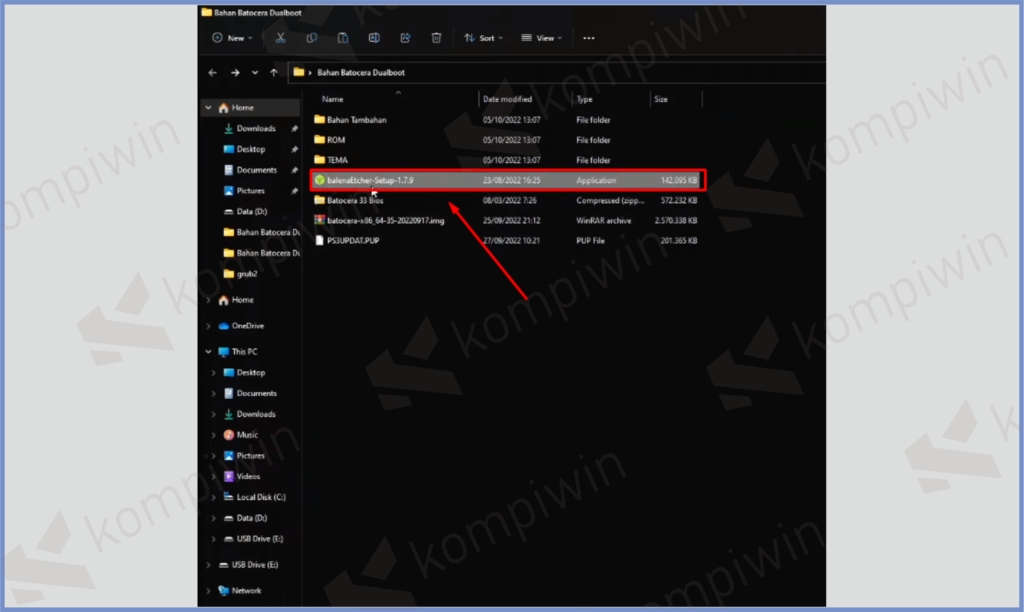1024x612 pixels.
Task: Open the View dropdown menu
Action: tap(541, 38)
